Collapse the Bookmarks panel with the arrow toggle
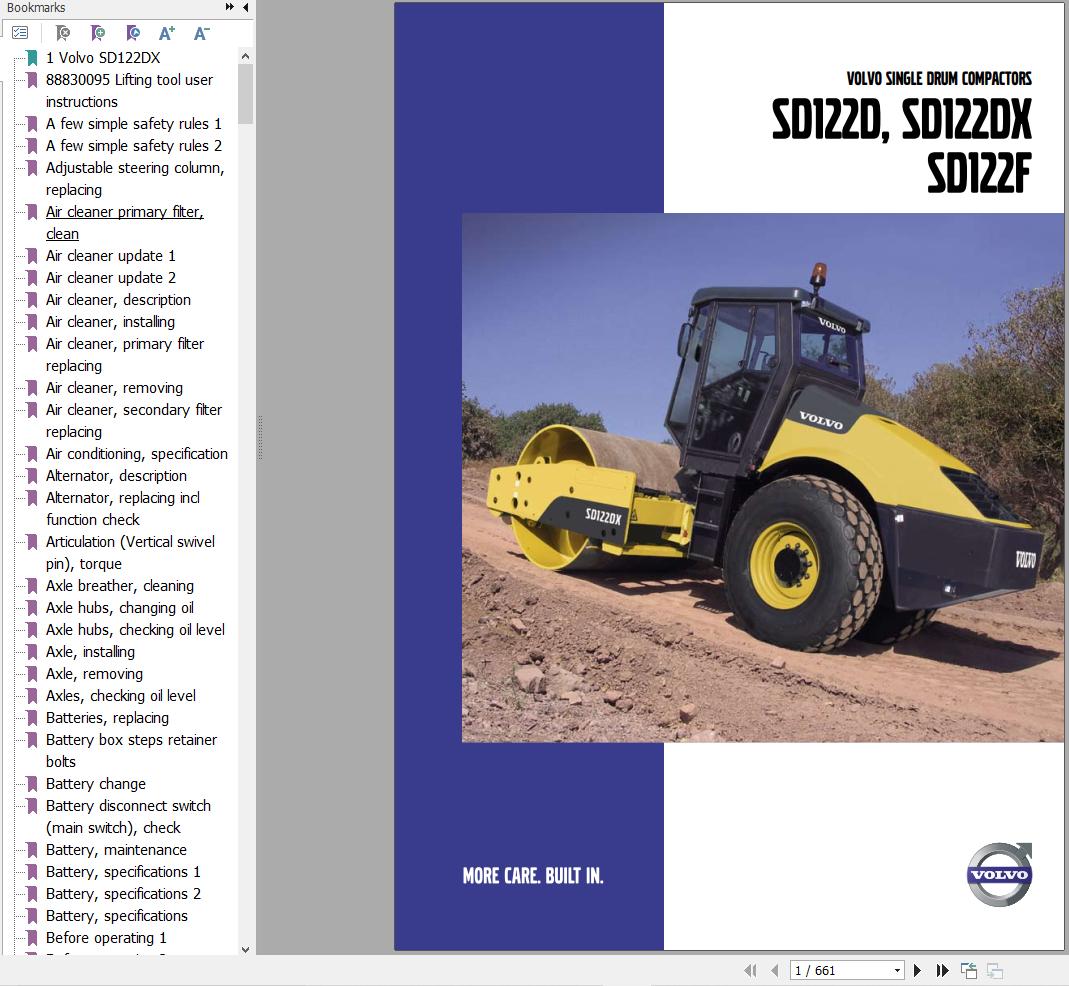Viewport: 1069px width, 986px height. 246,8
